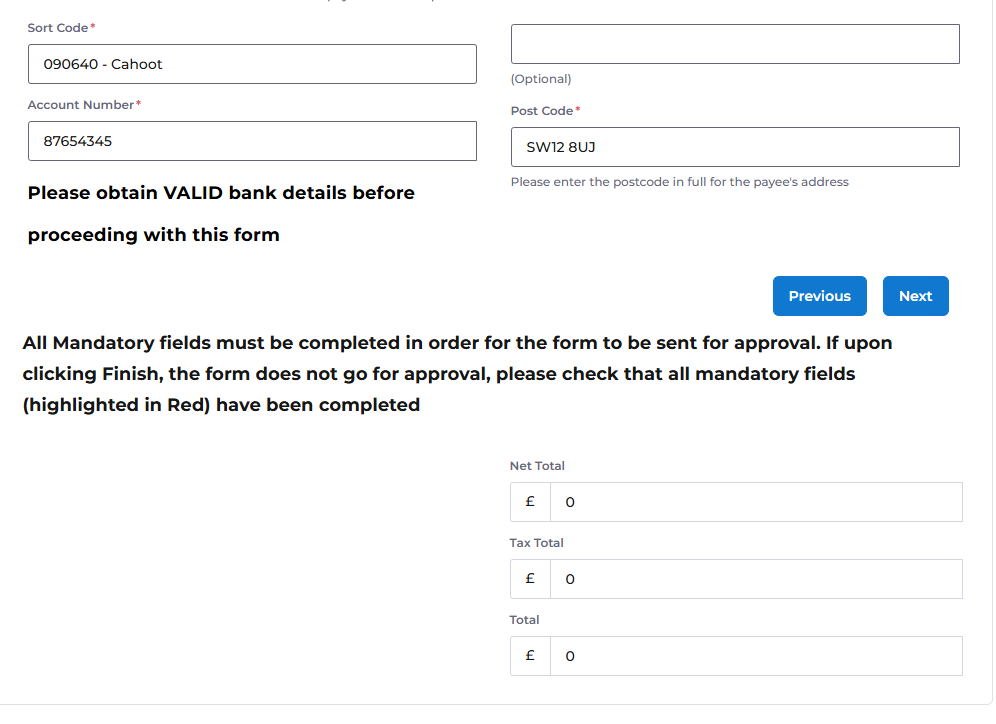The width and height of the screenshot is (996, 724).
Task: Select the Post Code field containing SW12 8UJ
Action: 735,147
